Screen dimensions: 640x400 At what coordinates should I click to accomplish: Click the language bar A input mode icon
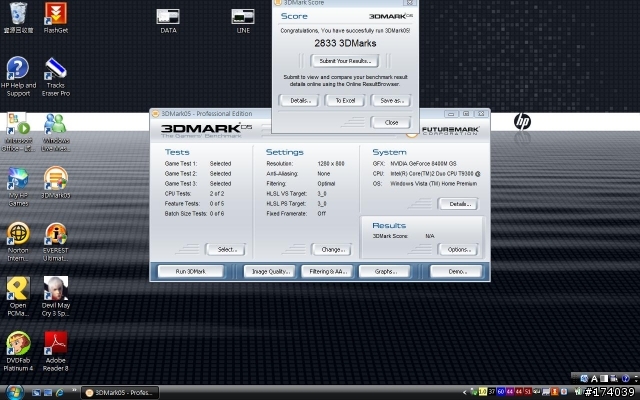pyautogui.click(x=594, y=379)
